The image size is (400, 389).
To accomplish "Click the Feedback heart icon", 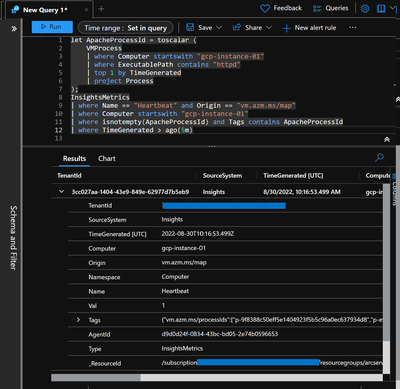I will (265, 8).
